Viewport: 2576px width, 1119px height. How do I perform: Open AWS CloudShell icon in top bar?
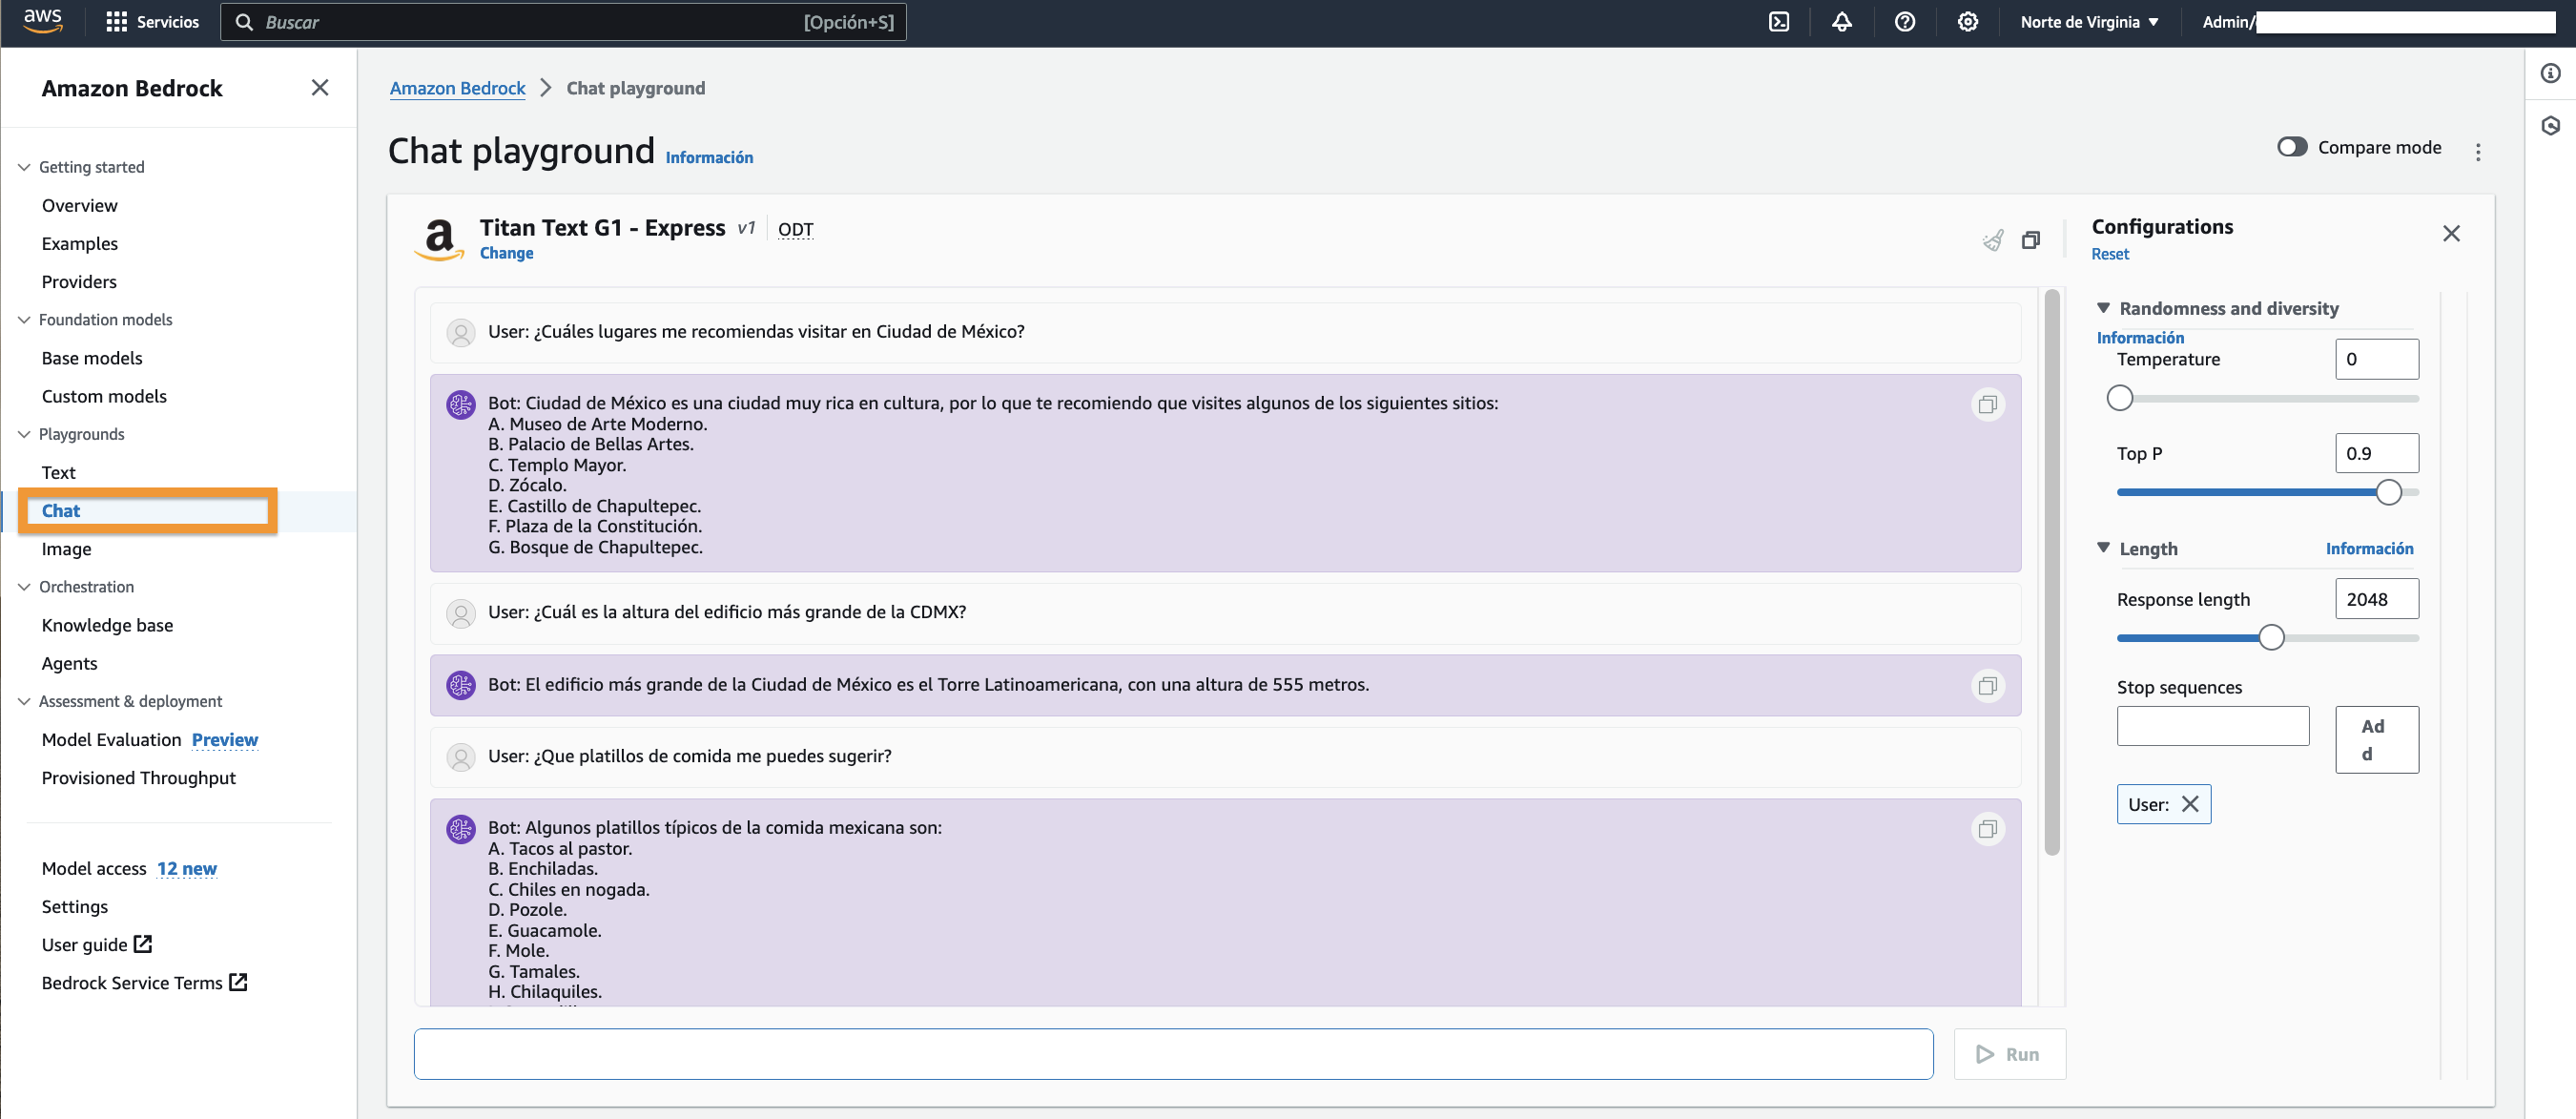coord(1779,22)
